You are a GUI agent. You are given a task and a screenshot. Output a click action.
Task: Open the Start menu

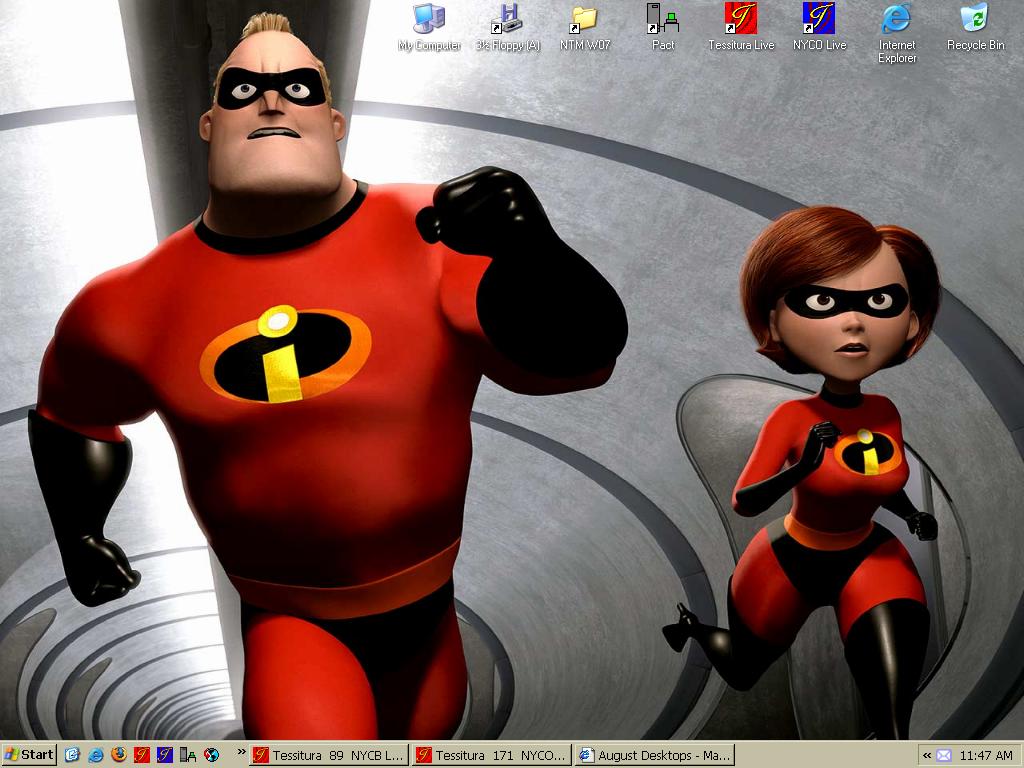point(29,755)
